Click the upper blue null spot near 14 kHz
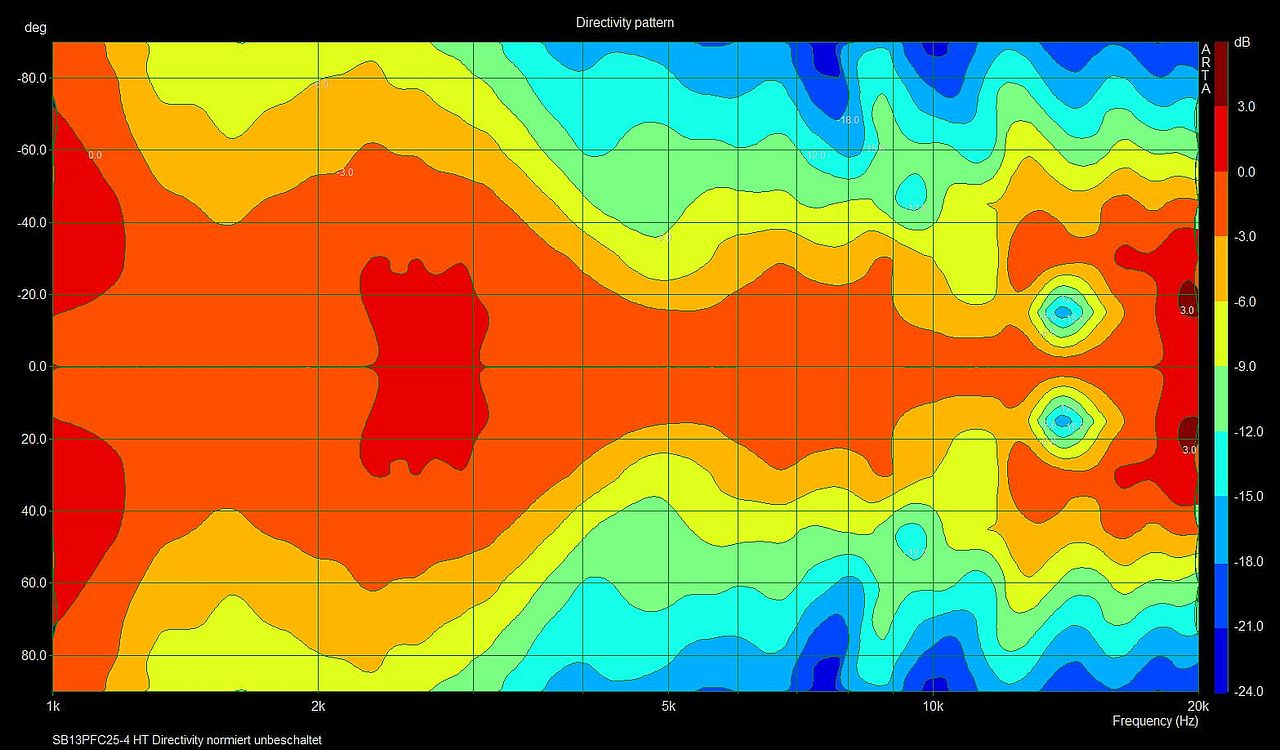This screenshot has height=750, width=1280. pos(1063,312)
